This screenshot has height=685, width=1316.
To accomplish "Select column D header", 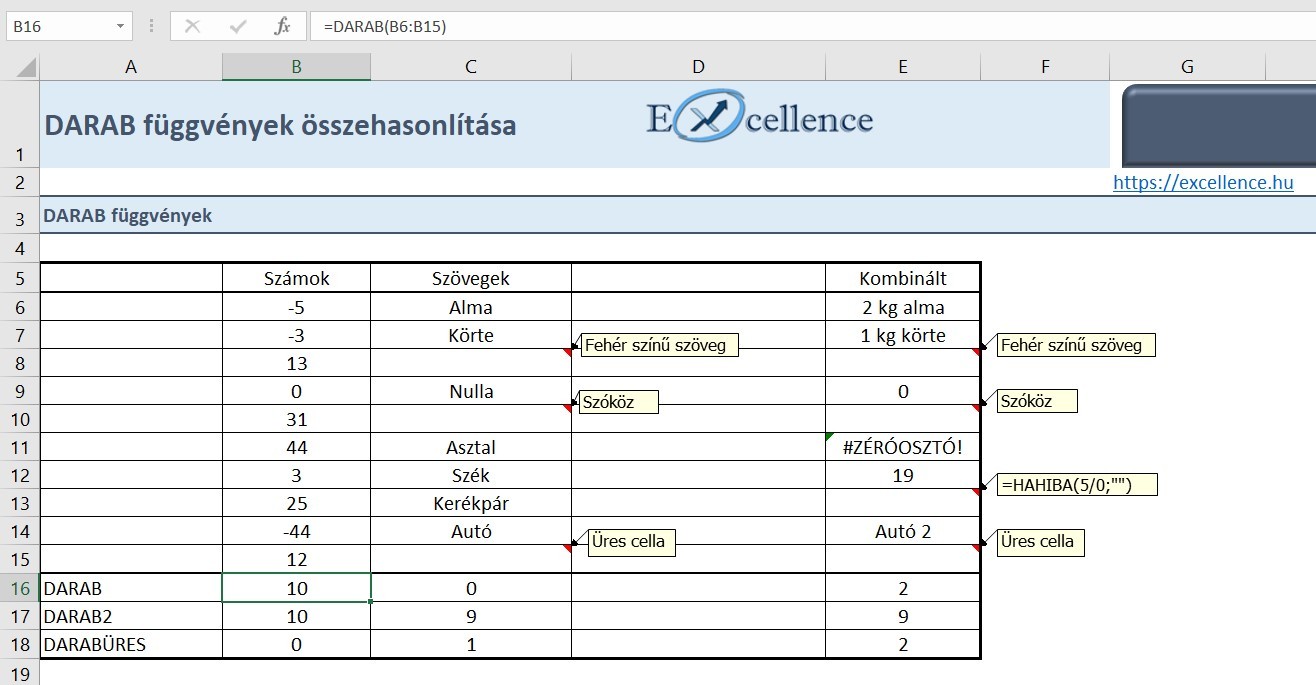I will 698,67.
